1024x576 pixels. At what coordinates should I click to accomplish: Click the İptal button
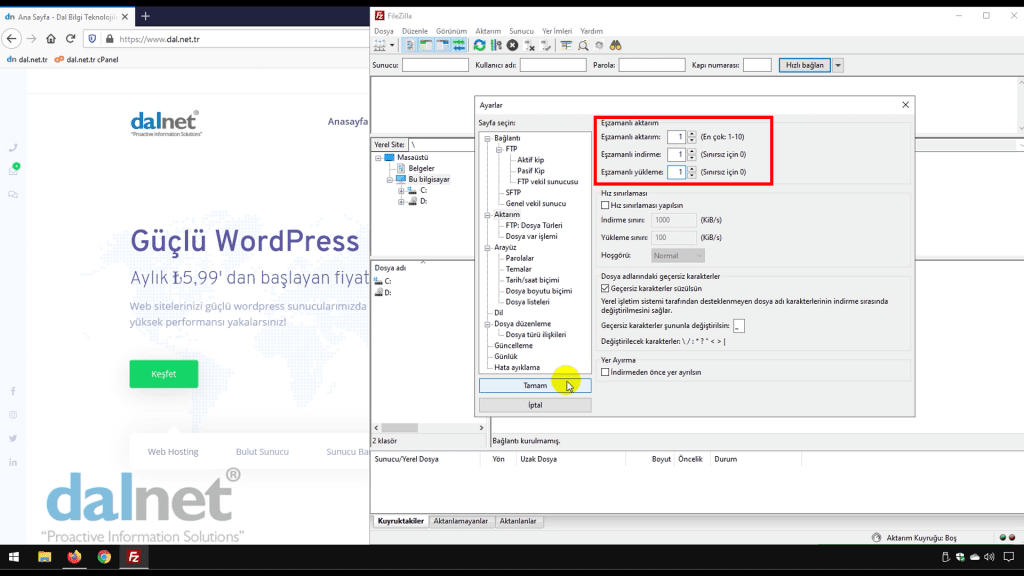coord(535,406)
